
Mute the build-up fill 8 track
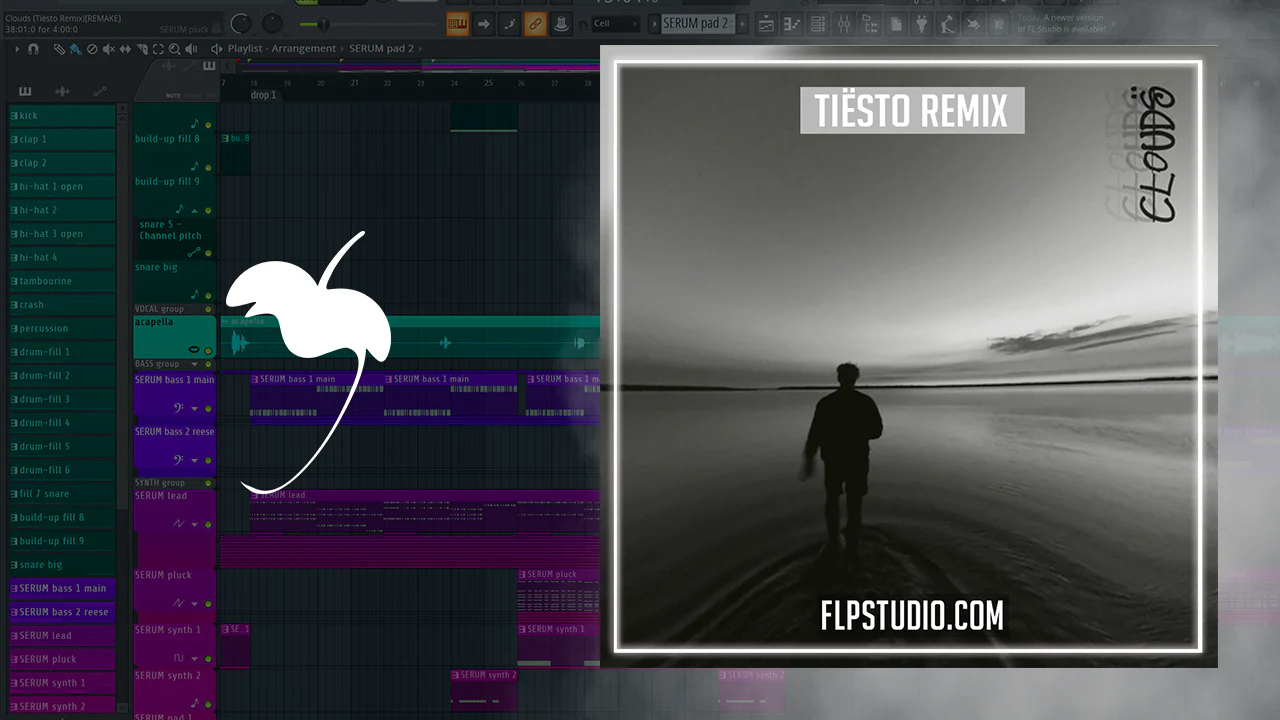(208, 167)
